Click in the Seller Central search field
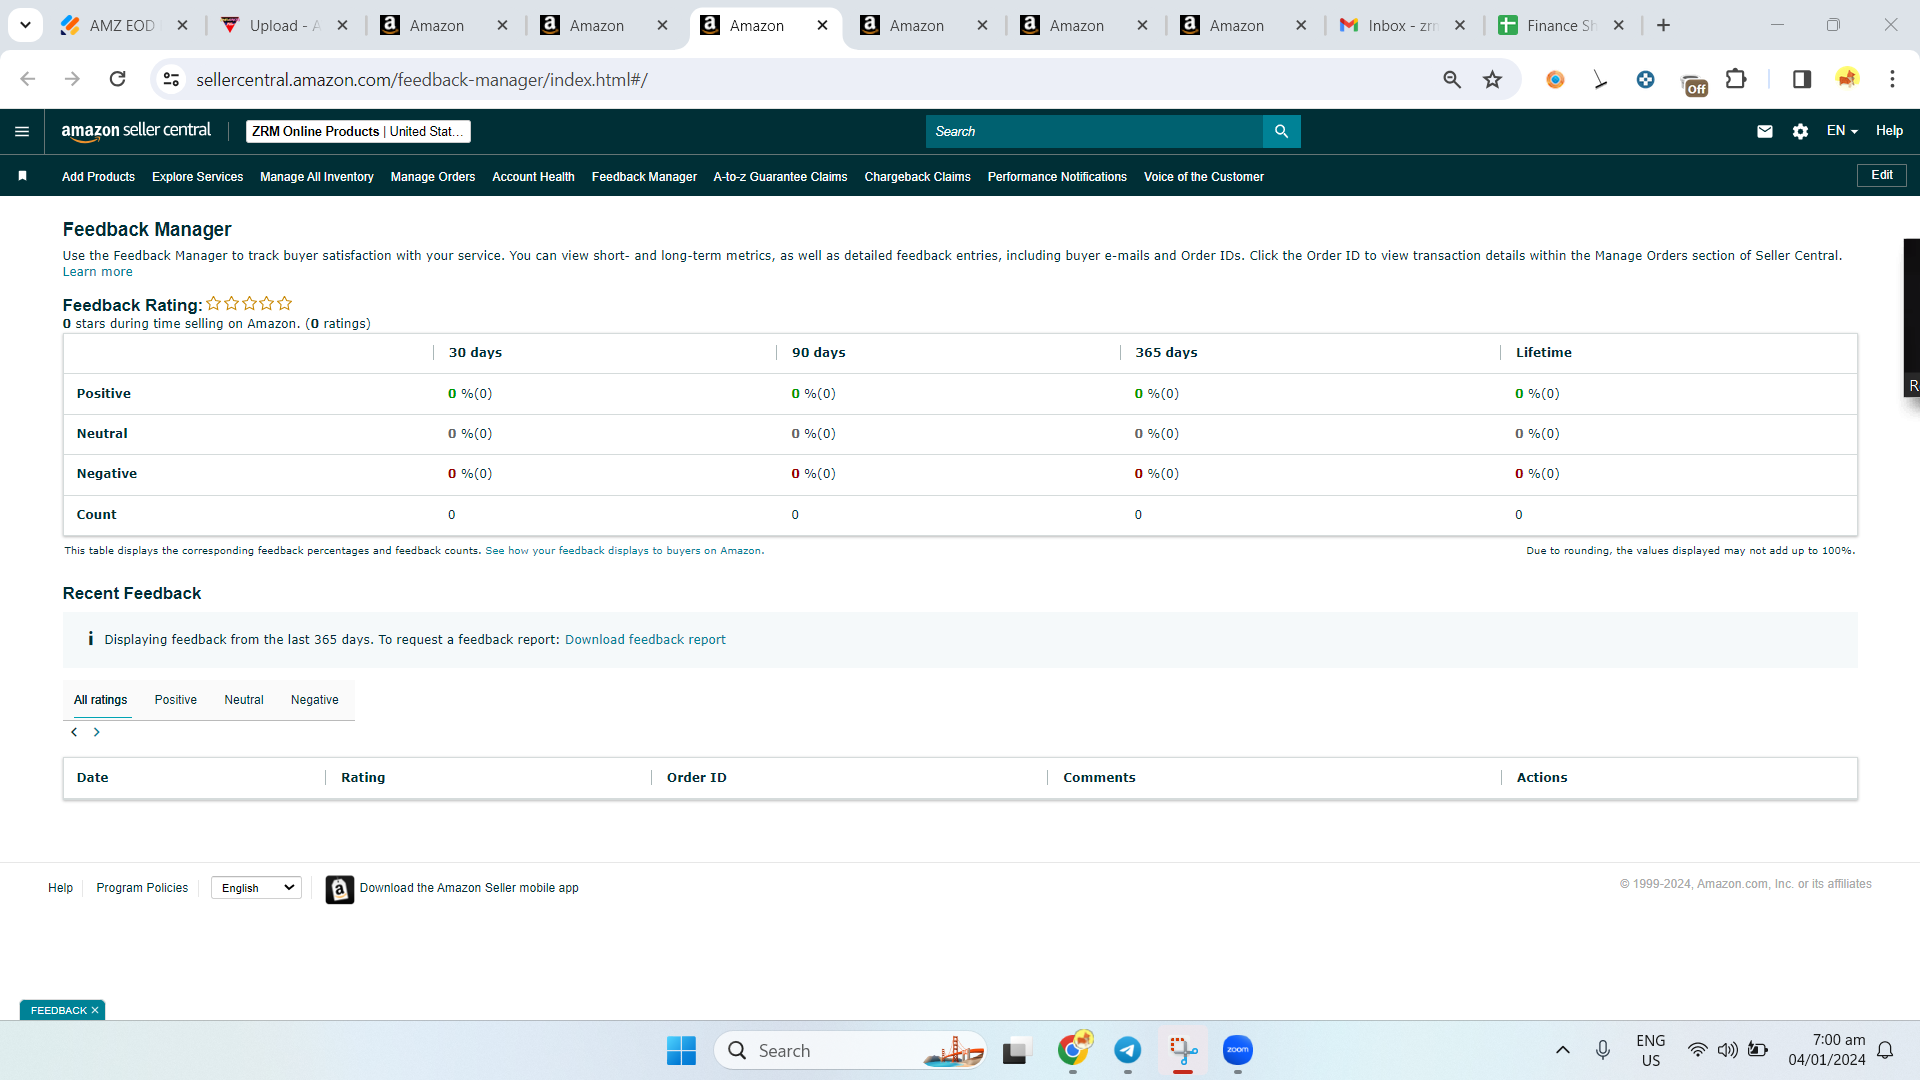This screenshot has width=1920, height=1080. pos(1094,131)
